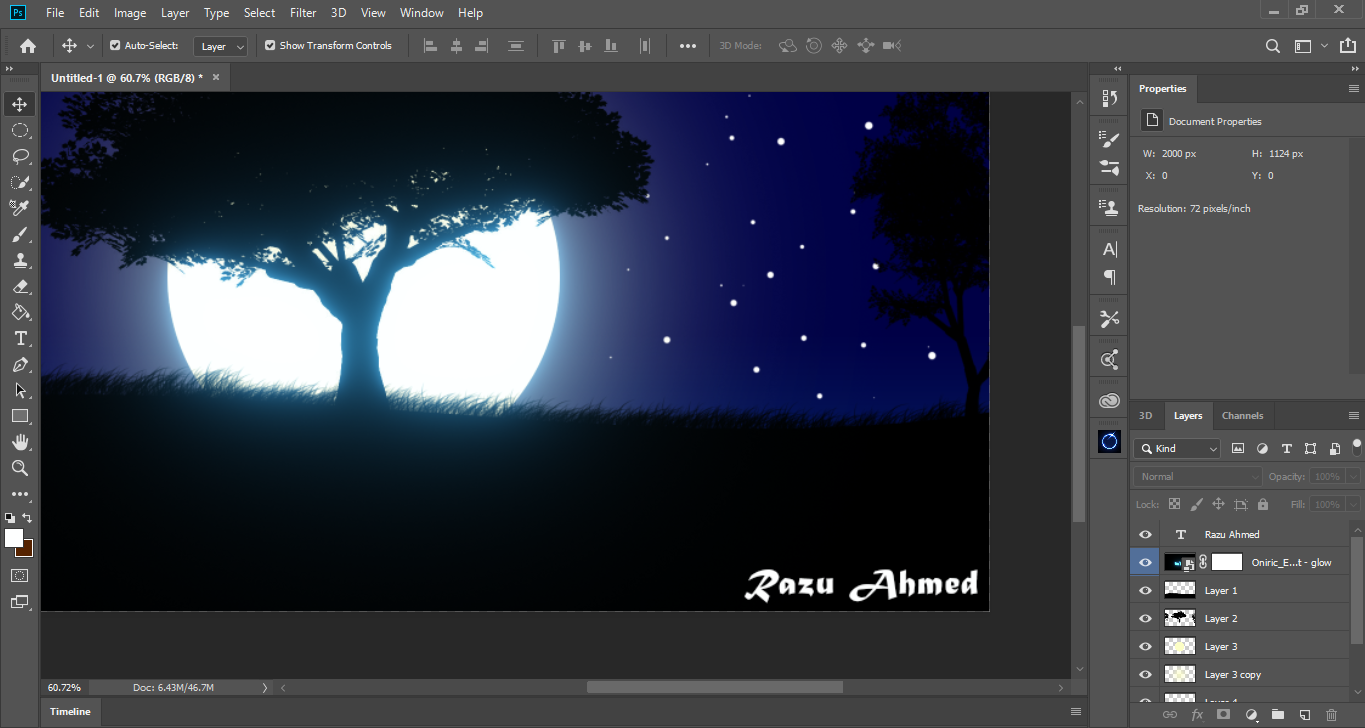Add a layer style with fx icon
The width and height of the screenshot is (1365, 728).
point(1197,715)
